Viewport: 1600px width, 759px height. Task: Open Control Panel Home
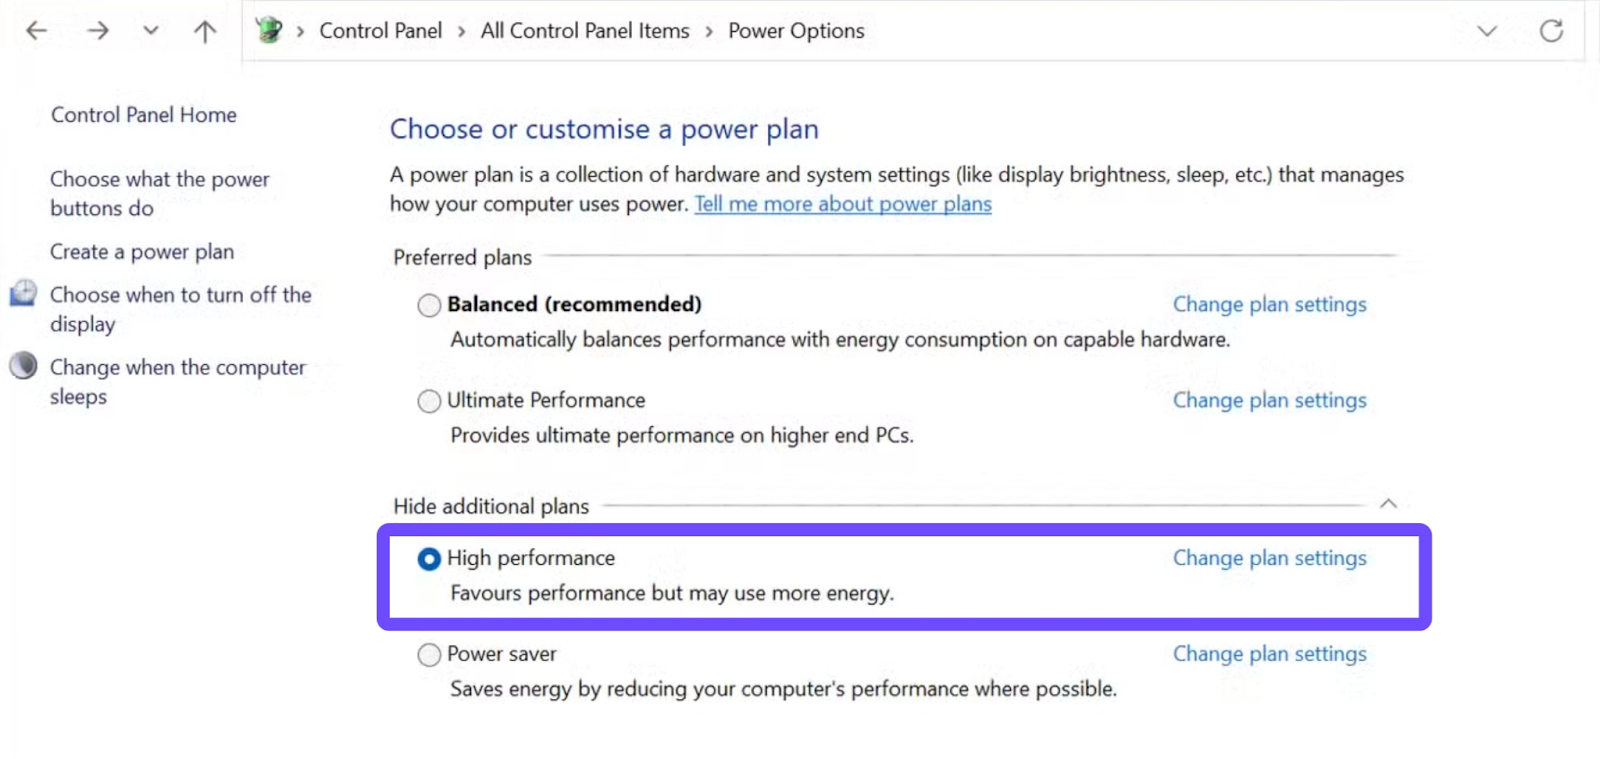(x=144, y=115)
